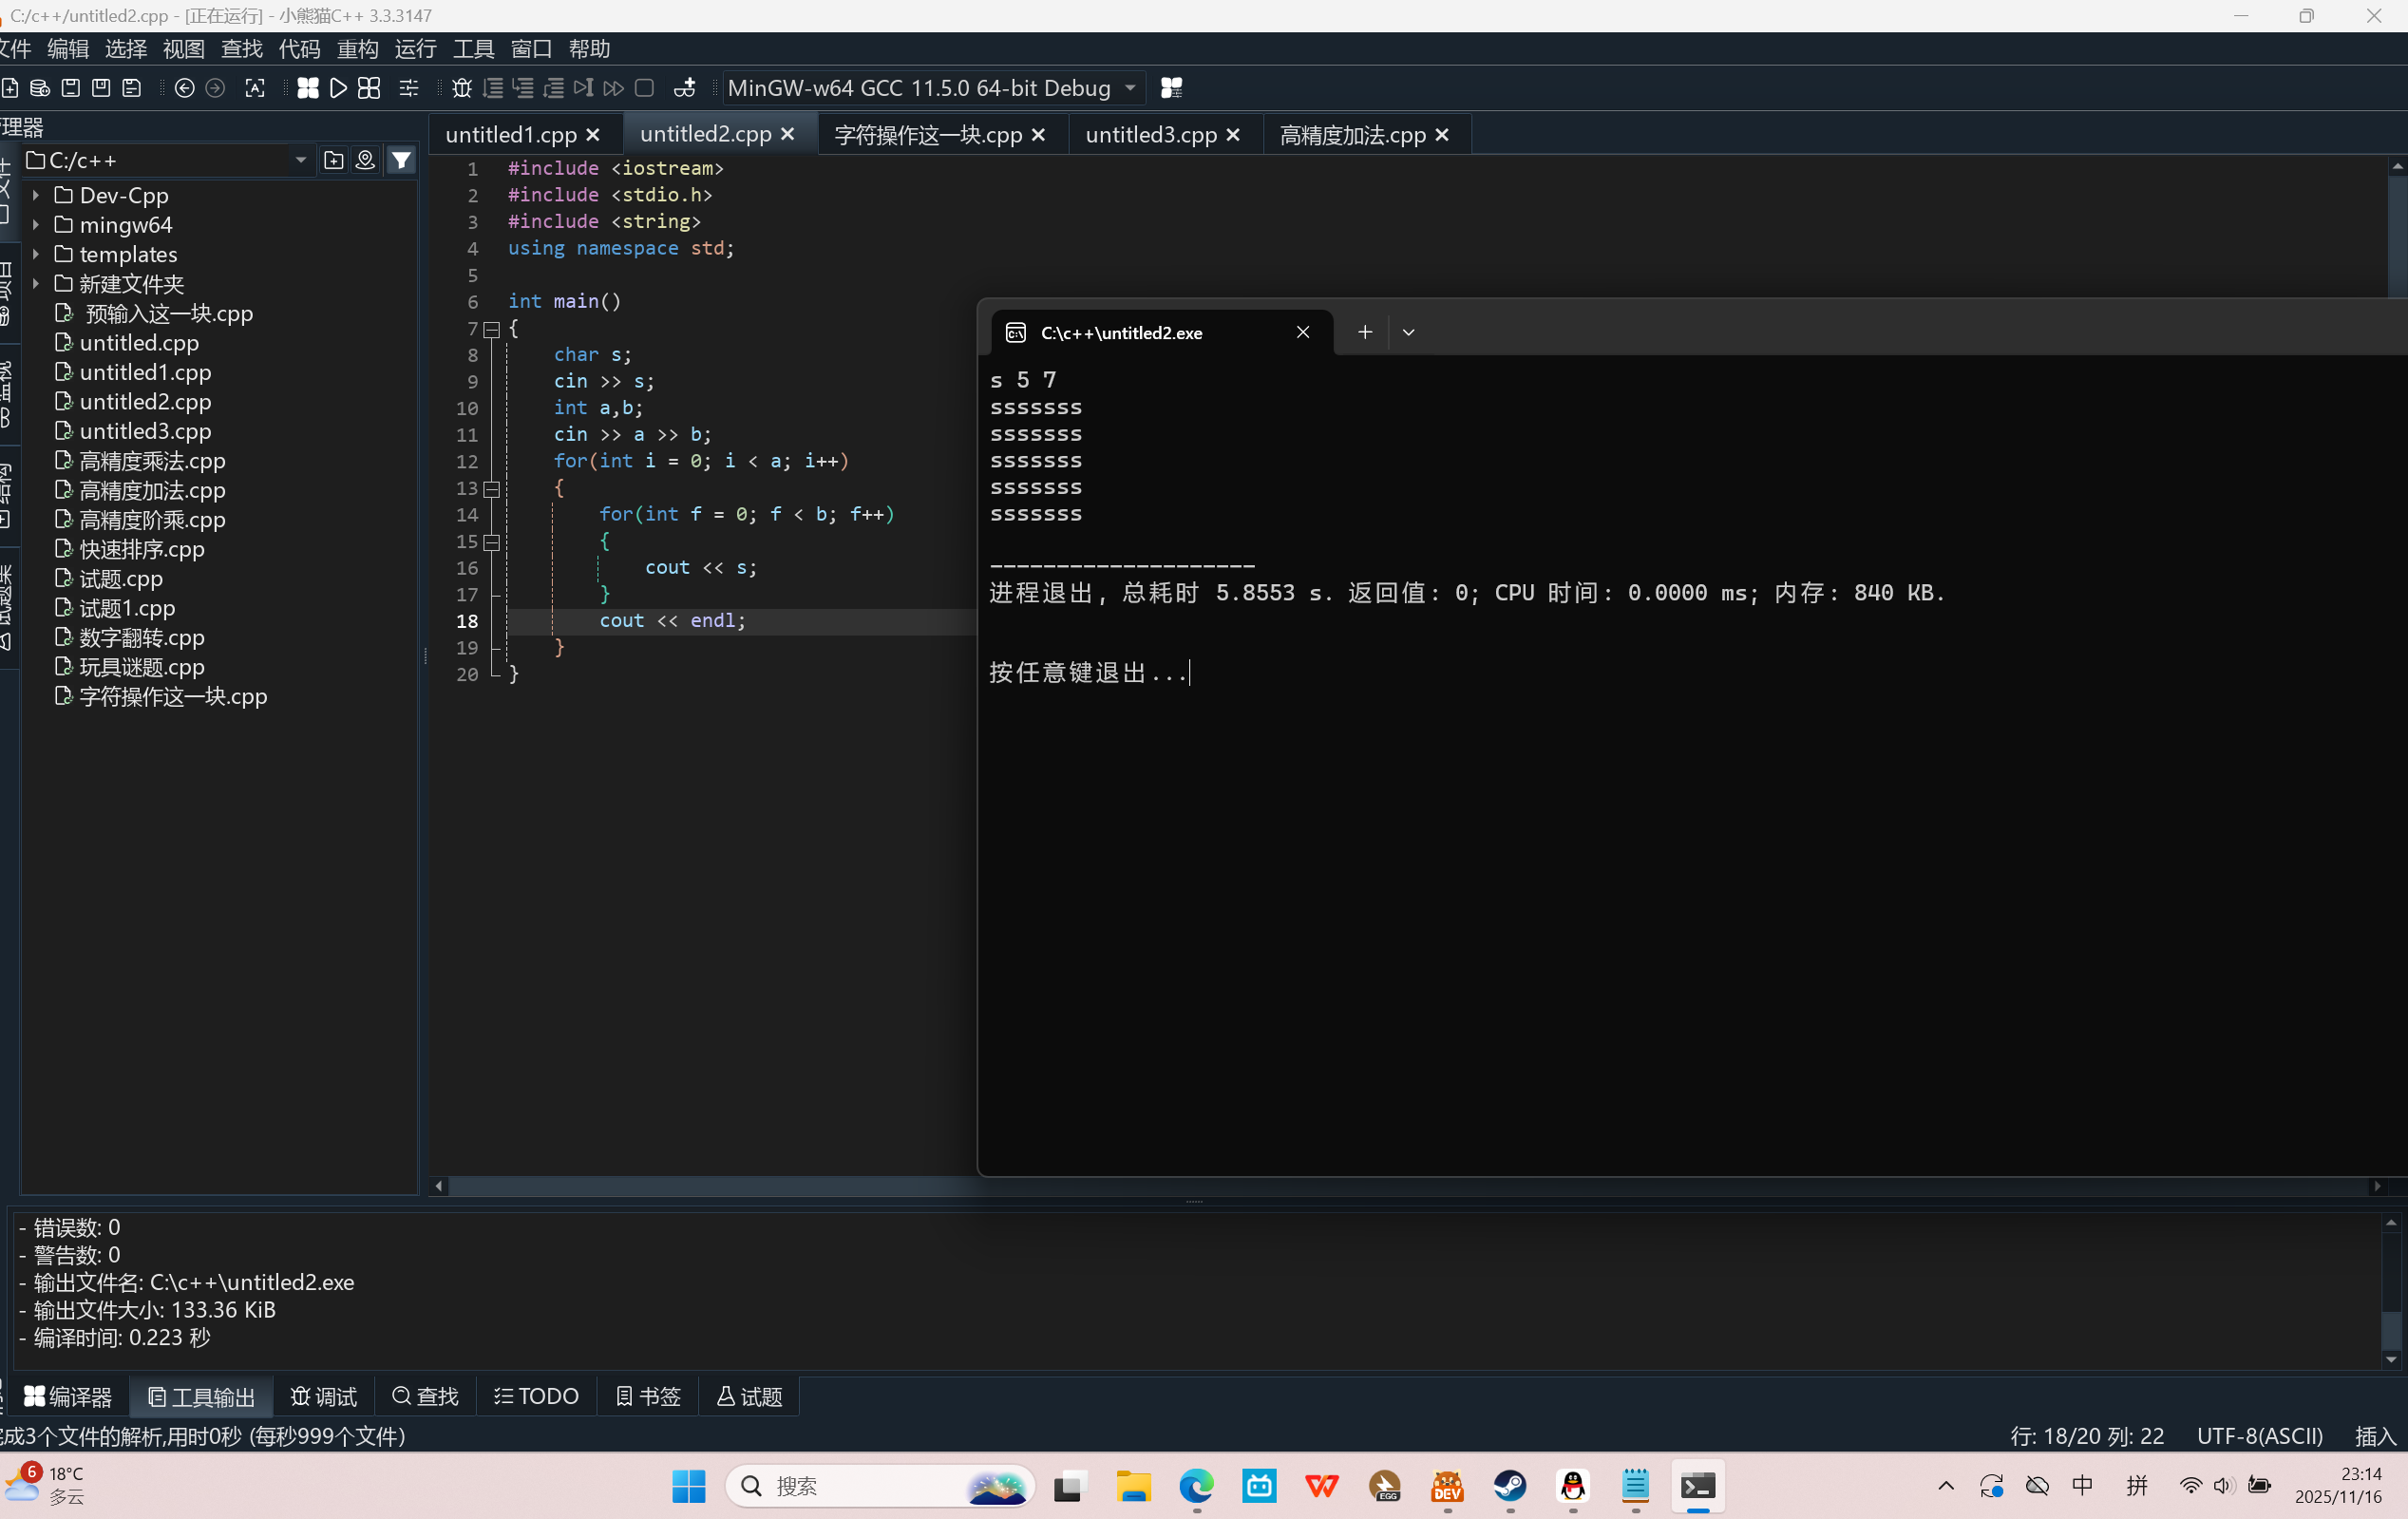Image resolution: width=2408 pixels, height=1519 pixels.
Task: Click the Debug bug icon
Action: pos(461,88)
